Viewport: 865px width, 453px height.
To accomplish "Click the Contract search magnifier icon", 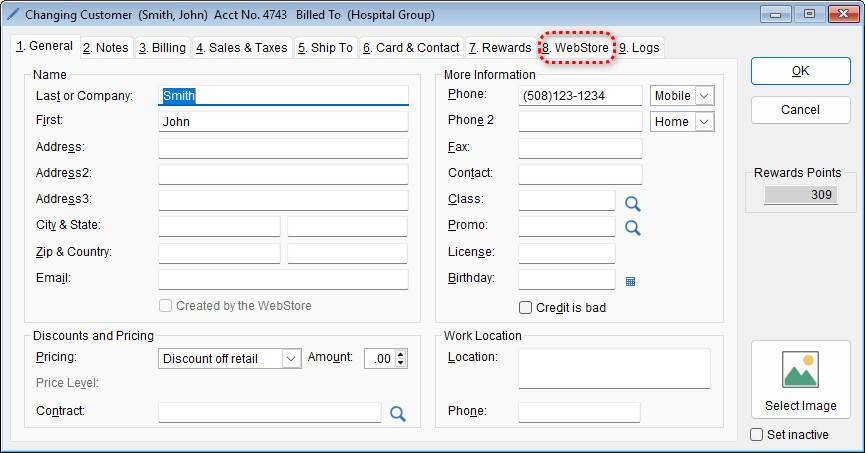I will pyautogui.click(x=397, y=414).
